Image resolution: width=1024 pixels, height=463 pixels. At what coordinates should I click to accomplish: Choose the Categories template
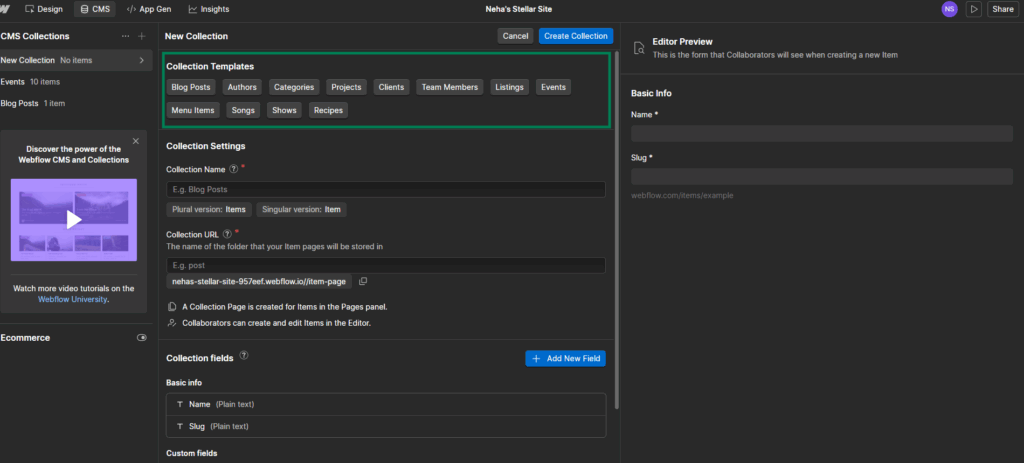[x=294, y=87]
